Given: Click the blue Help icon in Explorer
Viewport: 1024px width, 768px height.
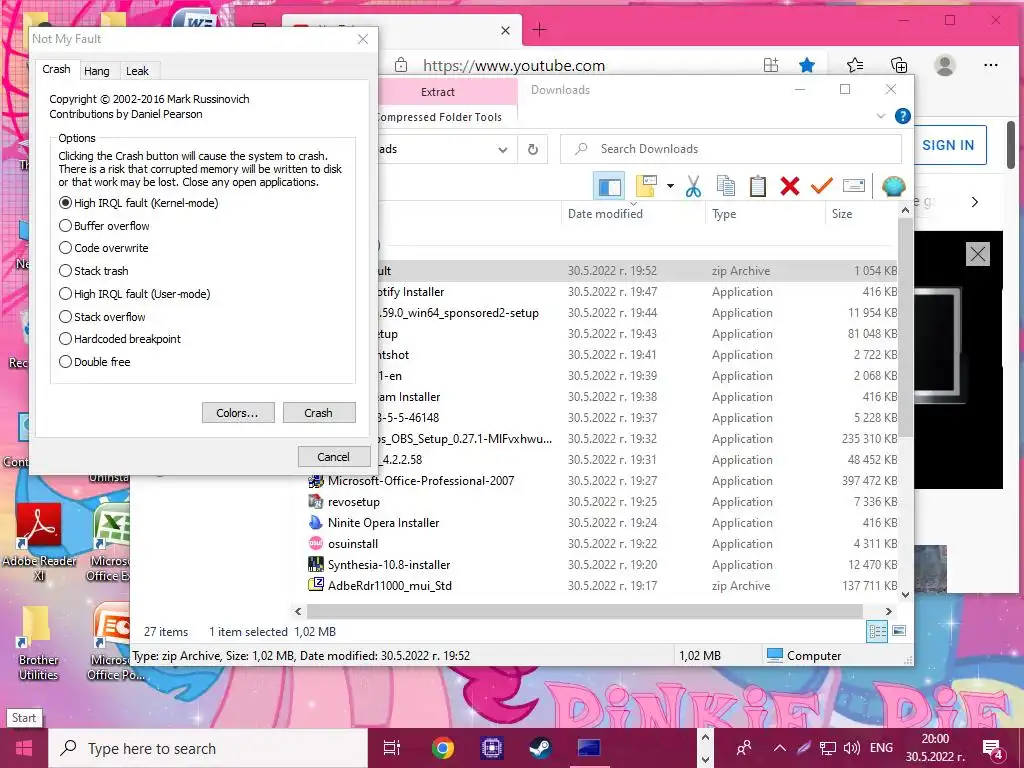Looking at the screenshot, I should (x=903, y=116).
